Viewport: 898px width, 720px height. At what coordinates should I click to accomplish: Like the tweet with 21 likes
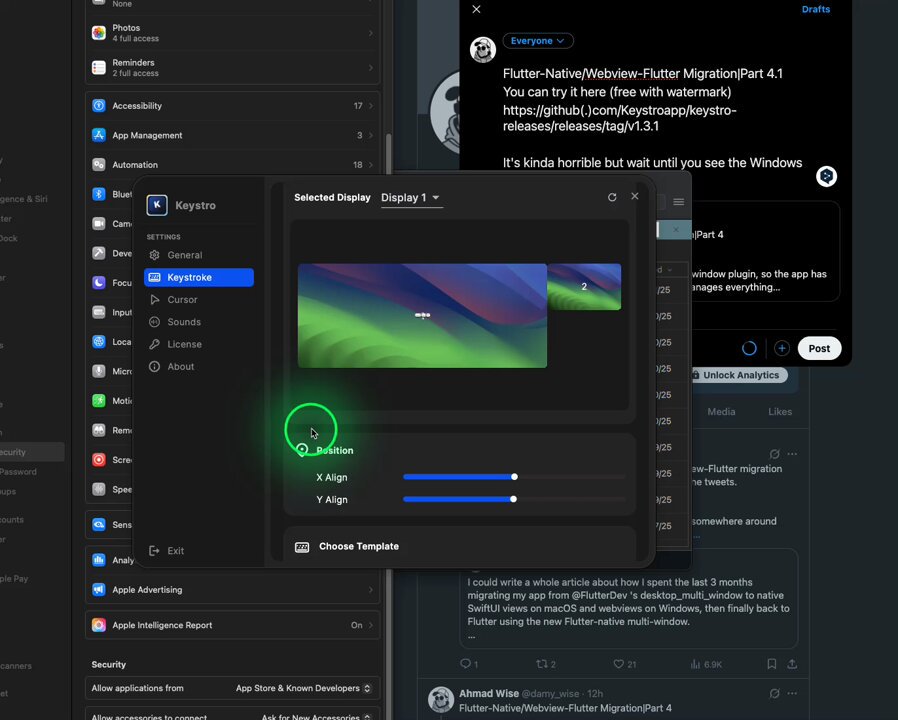click(618, 664)
